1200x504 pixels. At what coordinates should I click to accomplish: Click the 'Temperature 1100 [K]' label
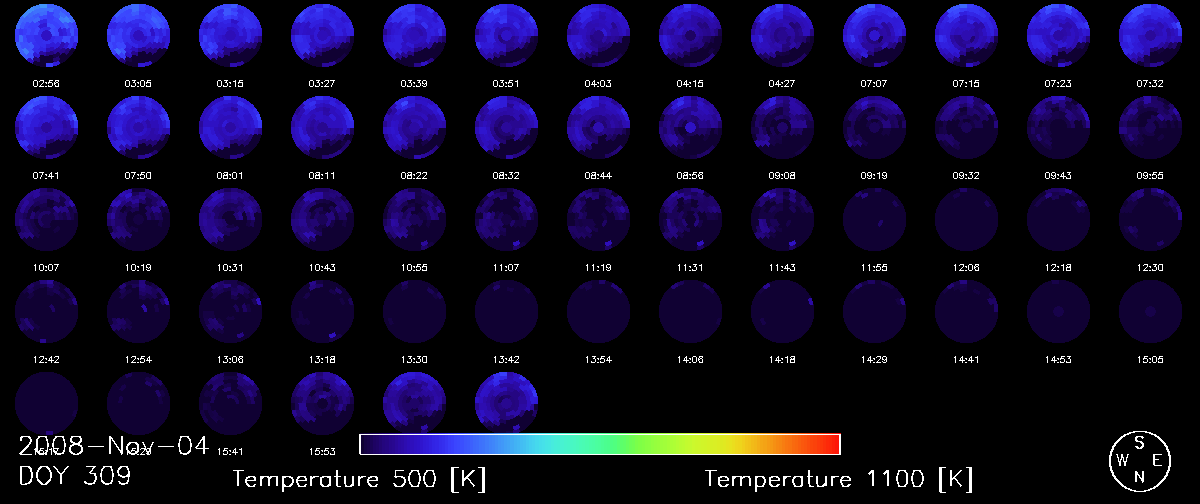tap(839, 480)
